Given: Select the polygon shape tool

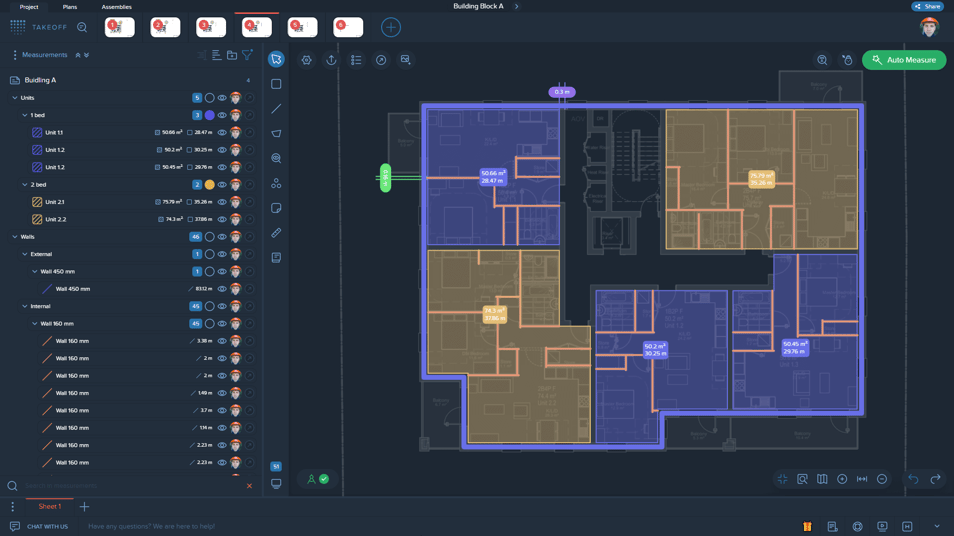Looking at the screenshot, I should pos(276,133).
